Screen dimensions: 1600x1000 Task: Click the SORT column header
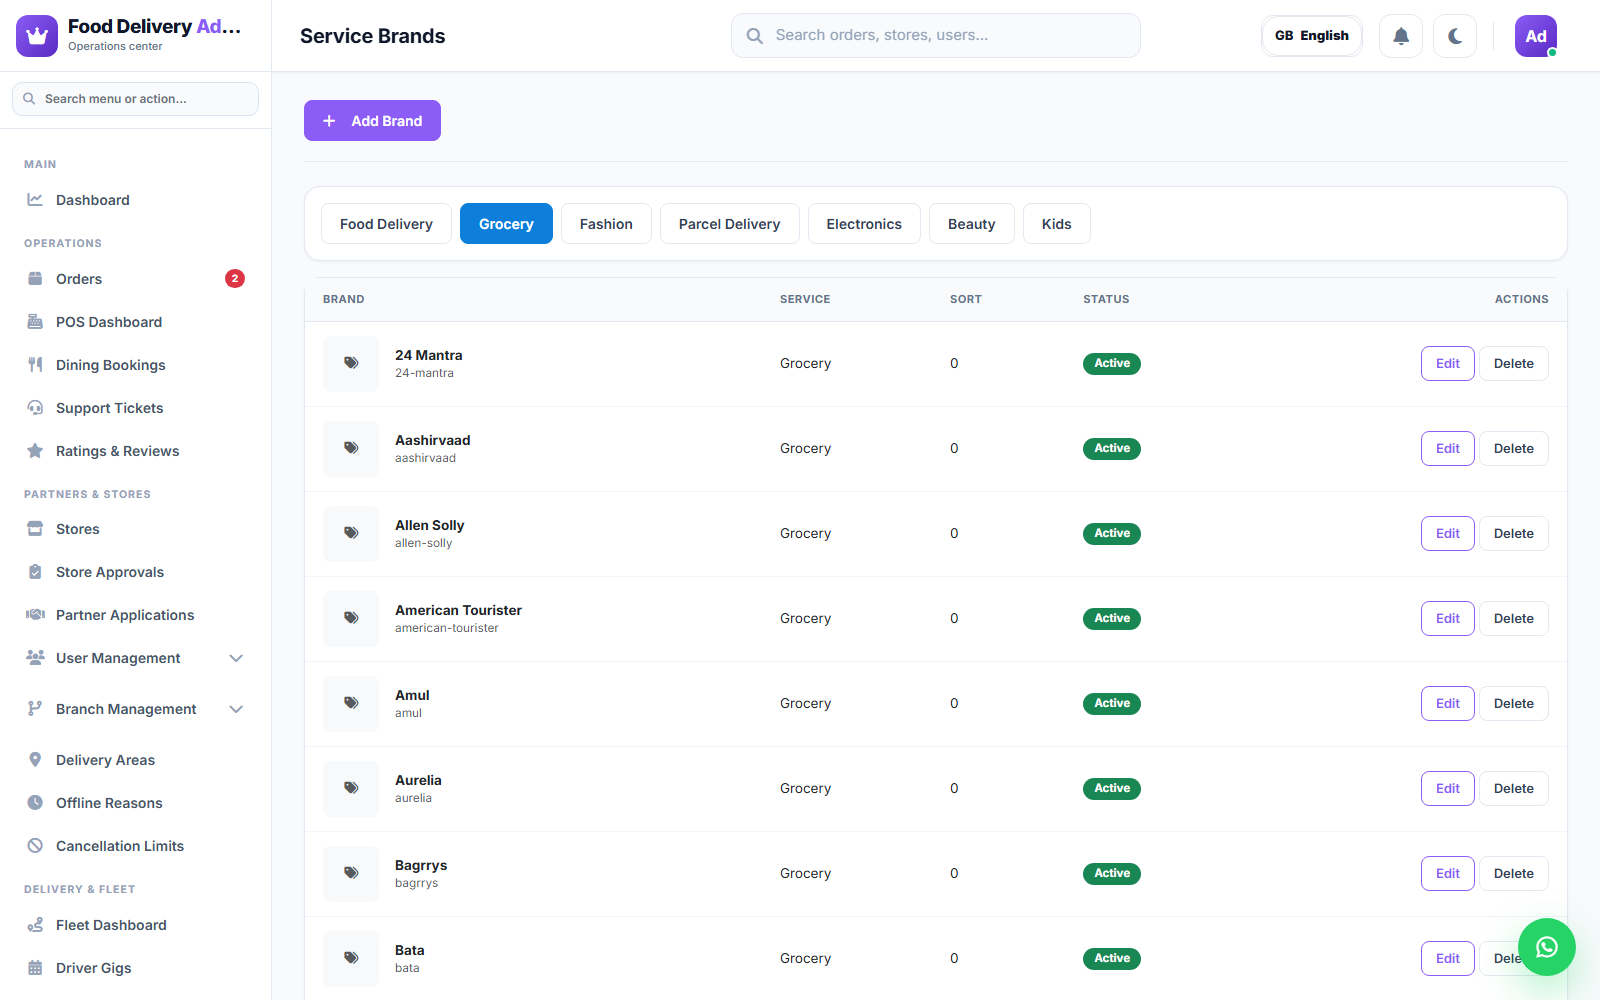[x=966, y=299]
